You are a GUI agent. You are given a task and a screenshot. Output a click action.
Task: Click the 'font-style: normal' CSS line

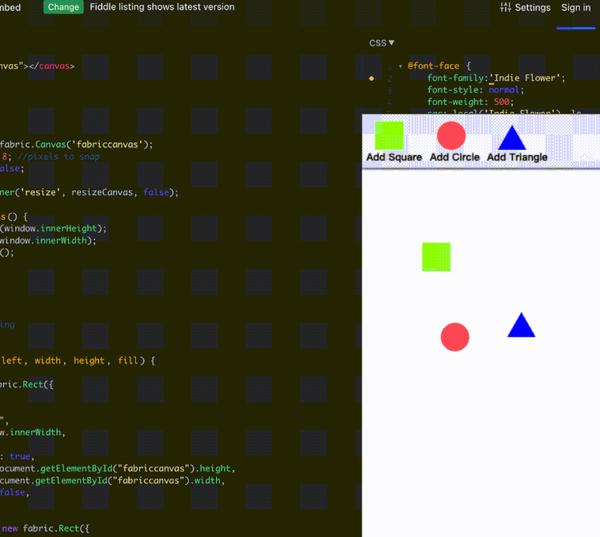pyautogui.click(x=475, y=90)
